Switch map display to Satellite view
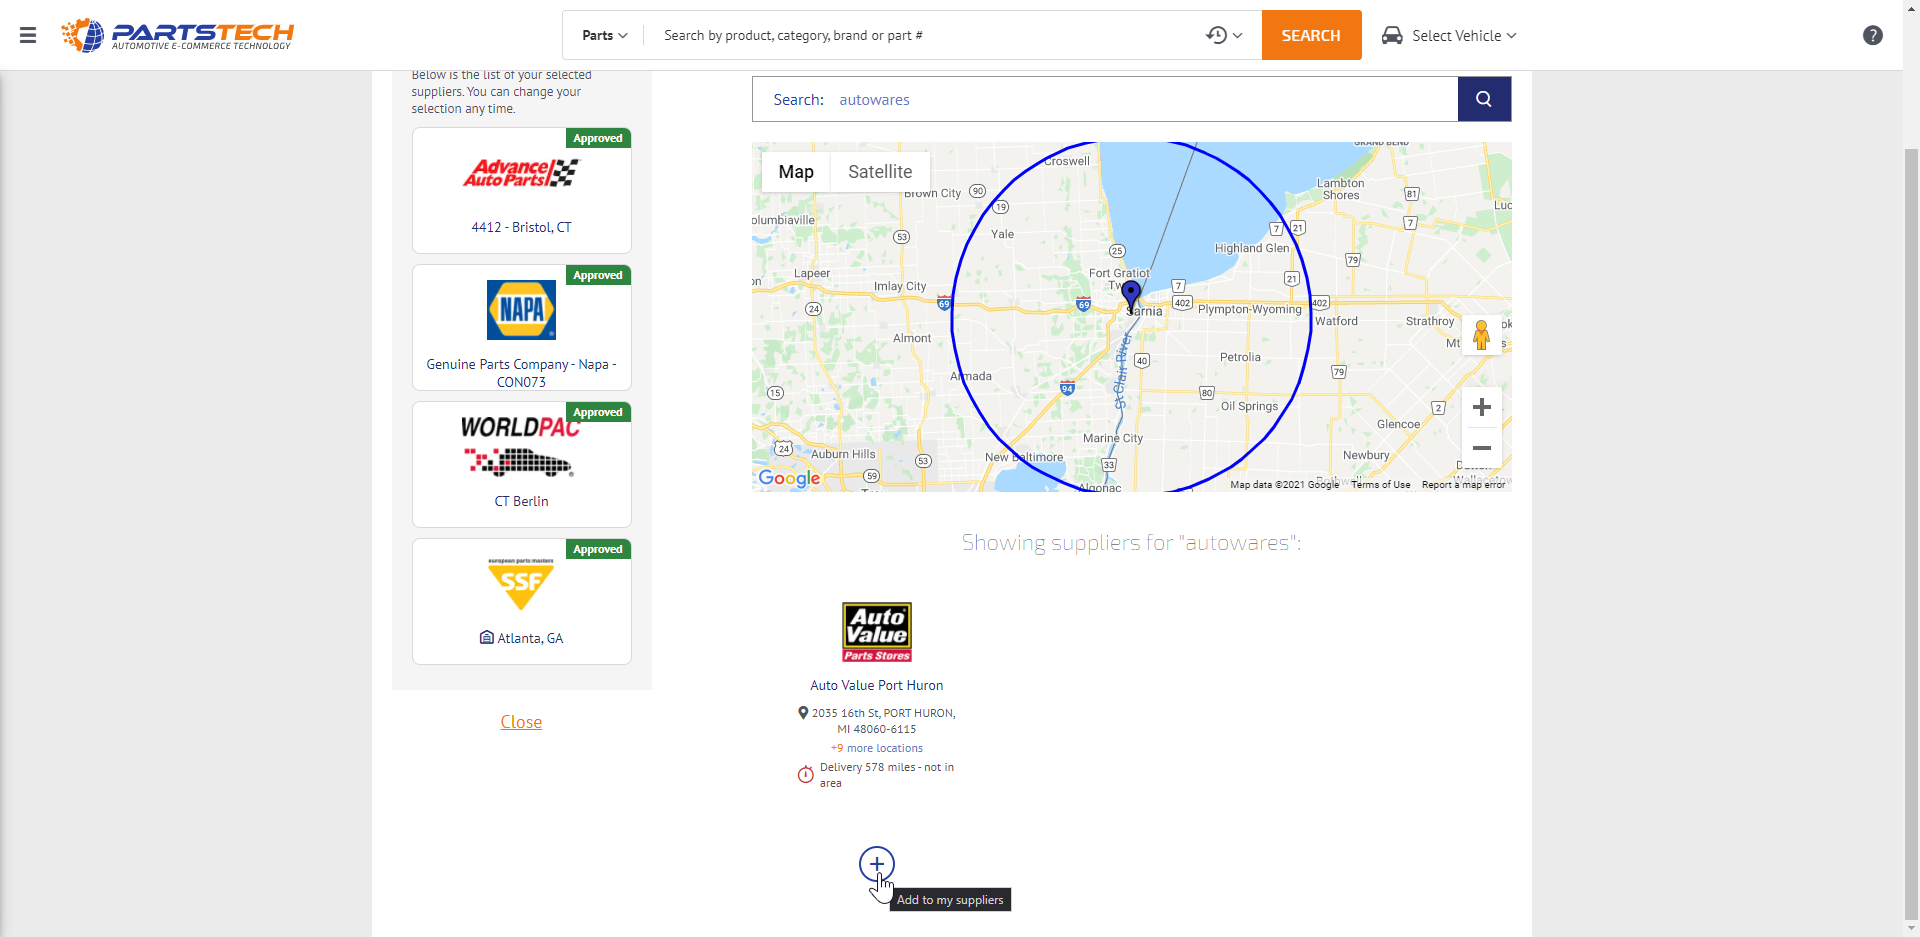This screenshot has height=937, width=1920. [x=879, y=171]
